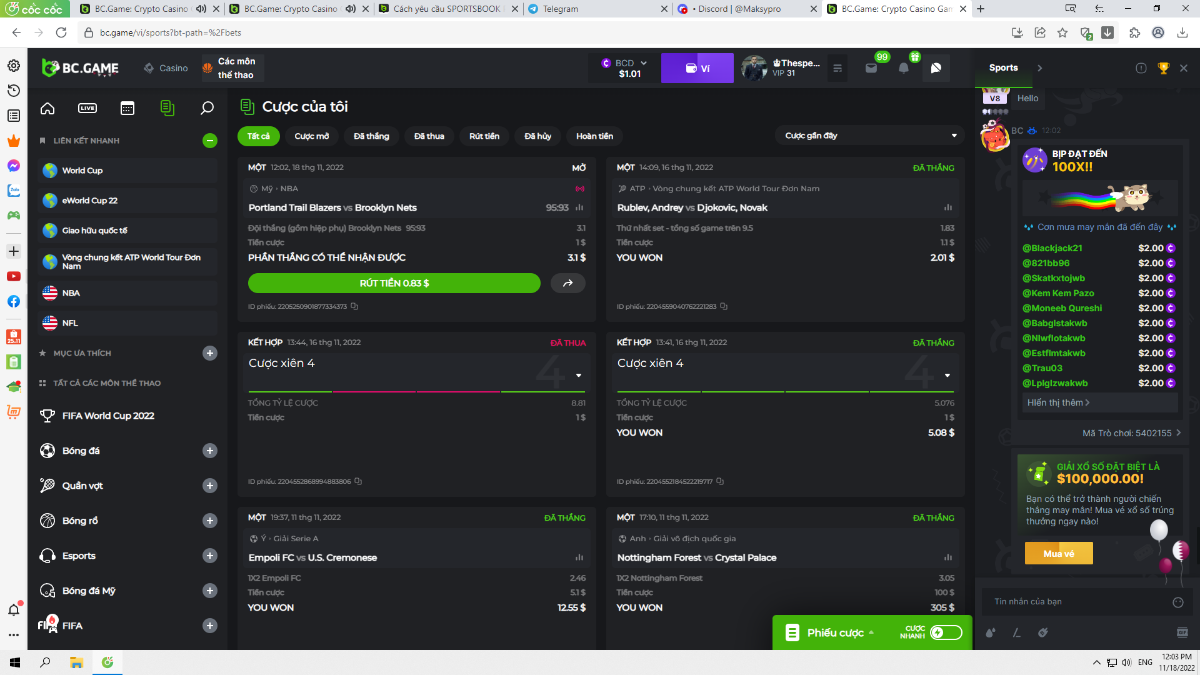
Task: Toggle the chat panel with the chat bubble icon
Action: click(x=936, y=68)
